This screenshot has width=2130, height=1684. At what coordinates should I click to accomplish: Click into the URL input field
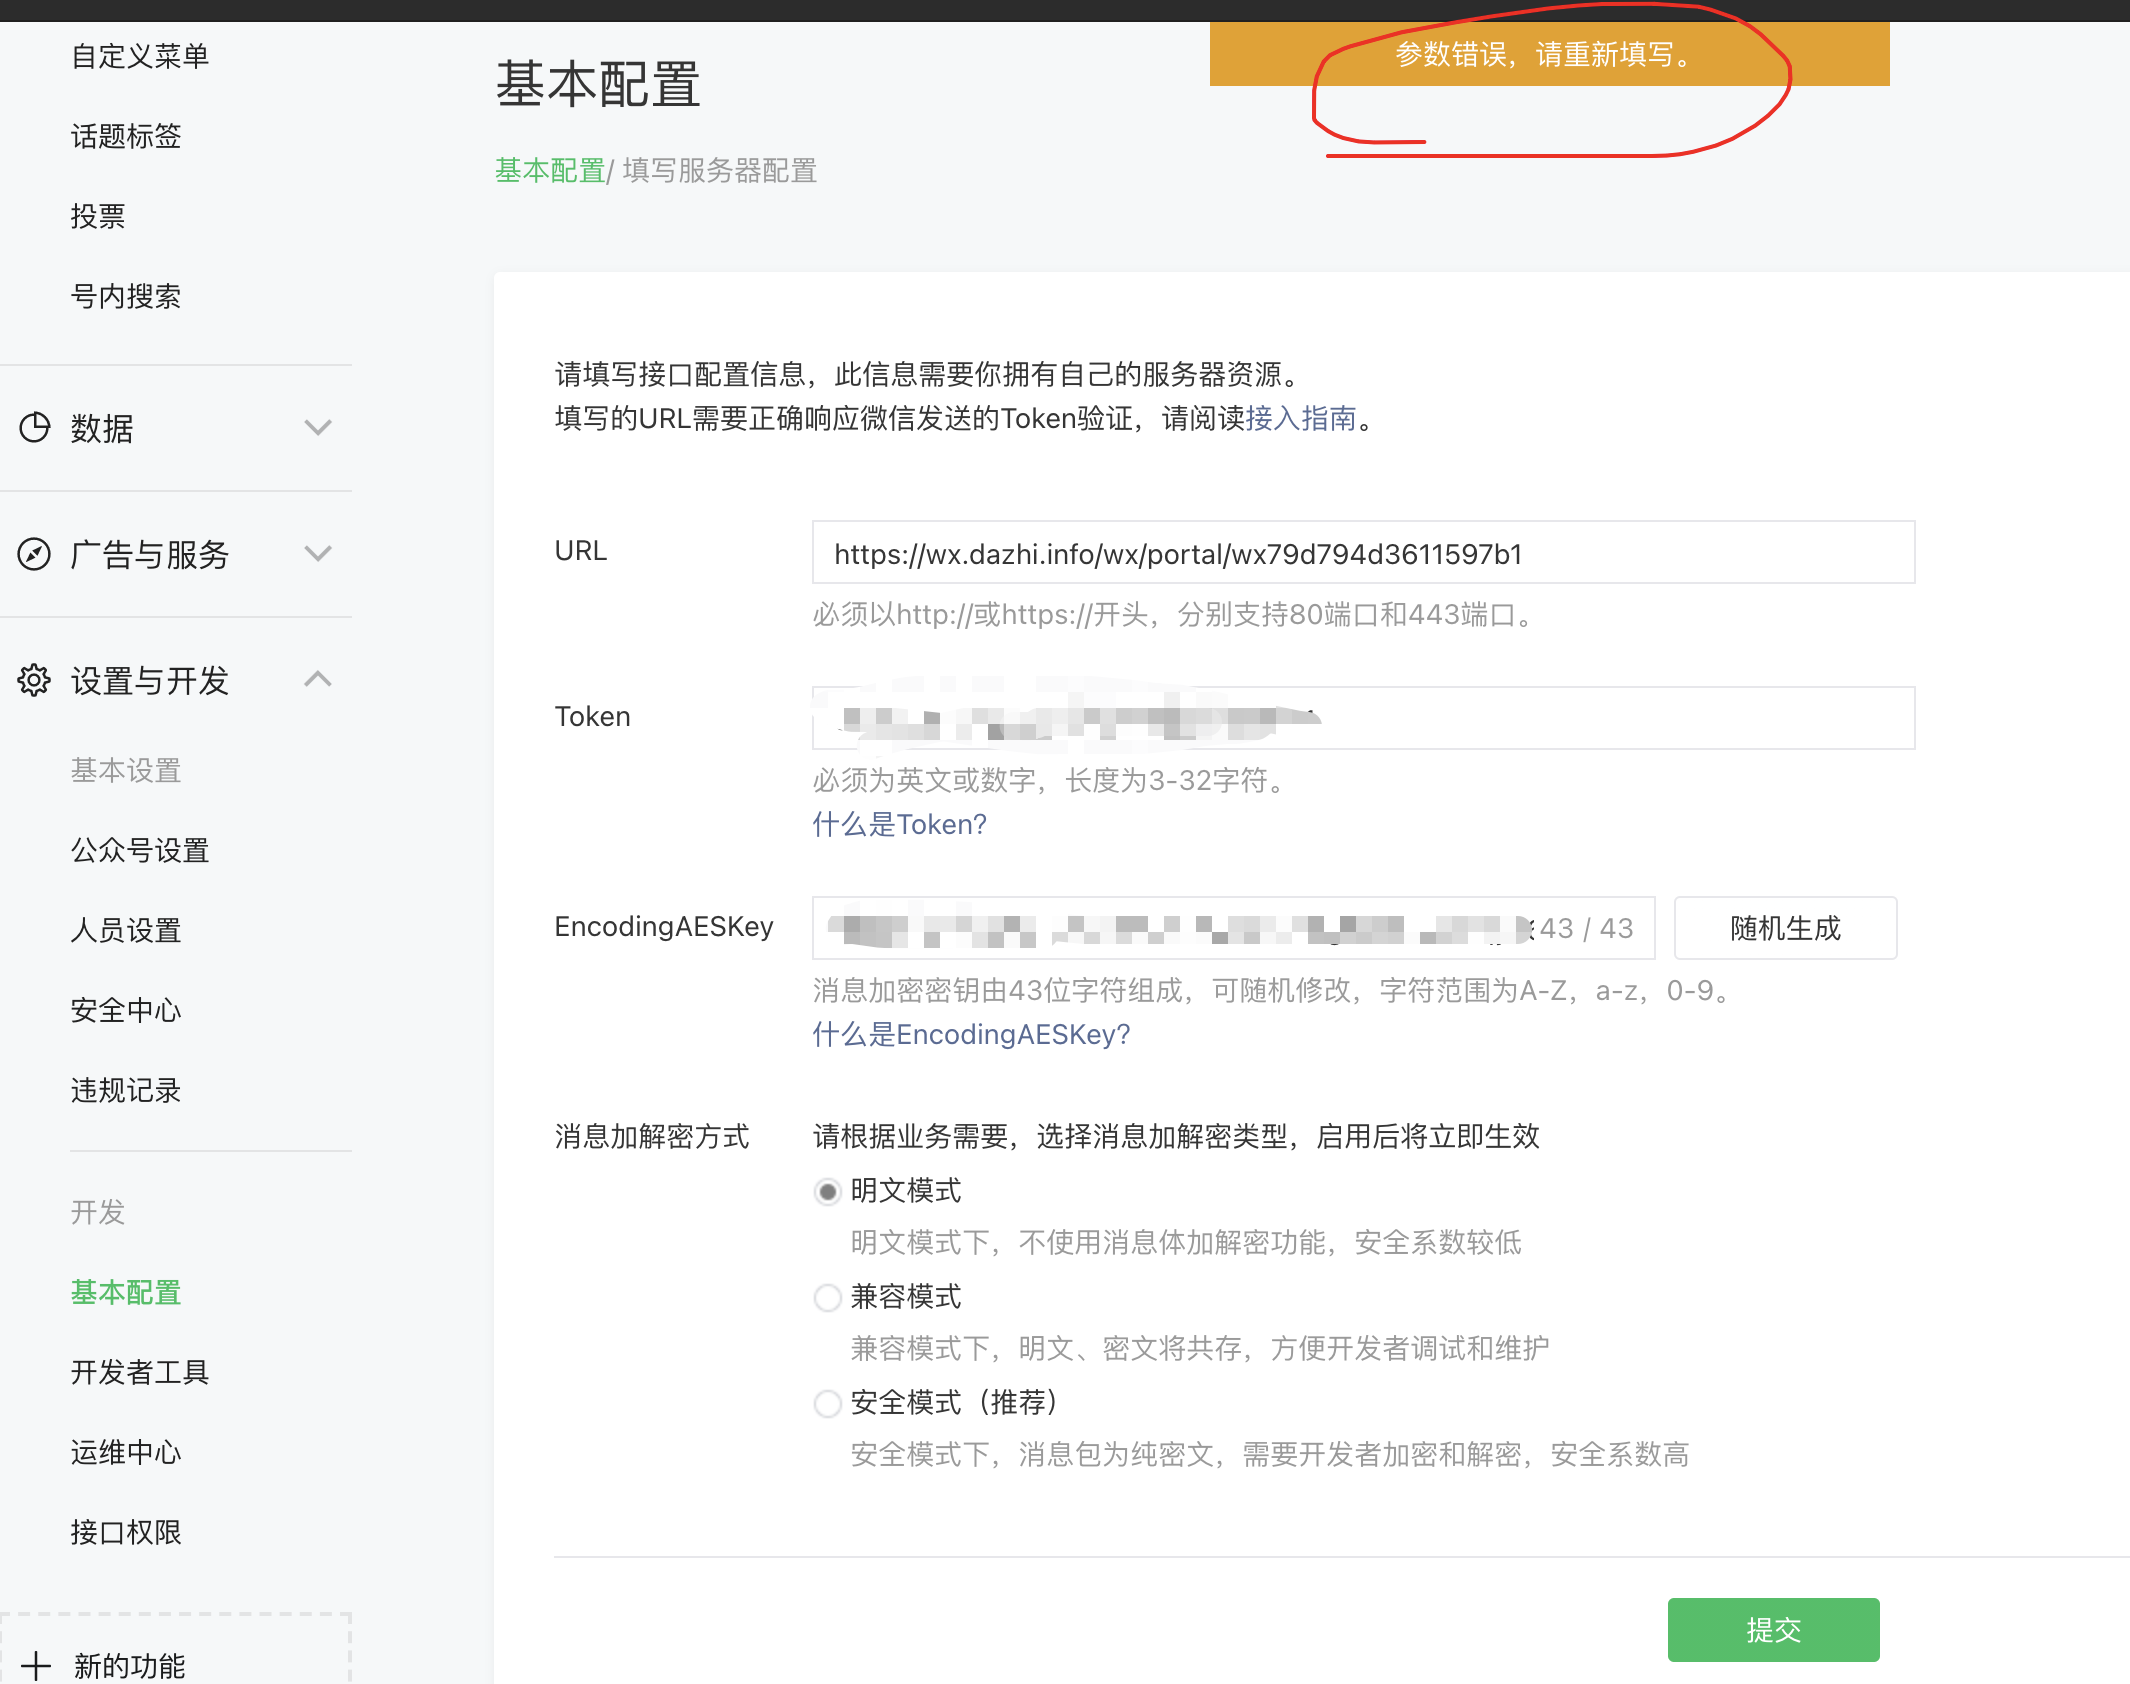point(1362,553)
